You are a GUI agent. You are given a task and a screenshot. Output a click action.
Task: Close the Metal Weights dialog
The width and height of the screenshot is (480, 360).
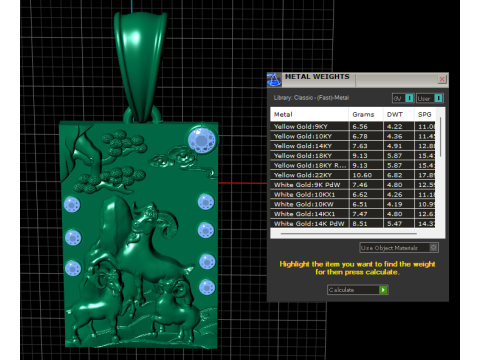442,79
